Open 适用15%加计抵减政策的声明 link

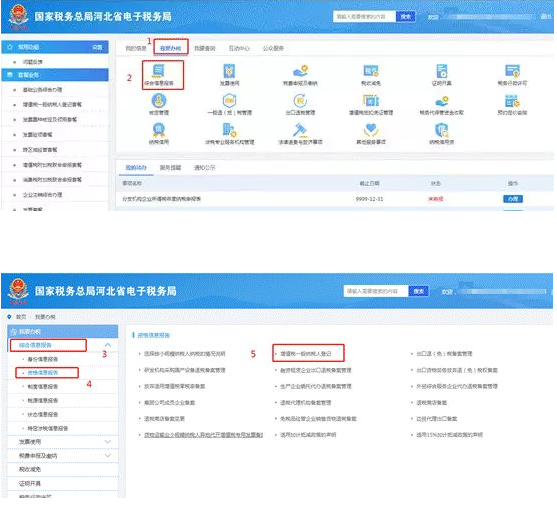(x=449, y=435)
